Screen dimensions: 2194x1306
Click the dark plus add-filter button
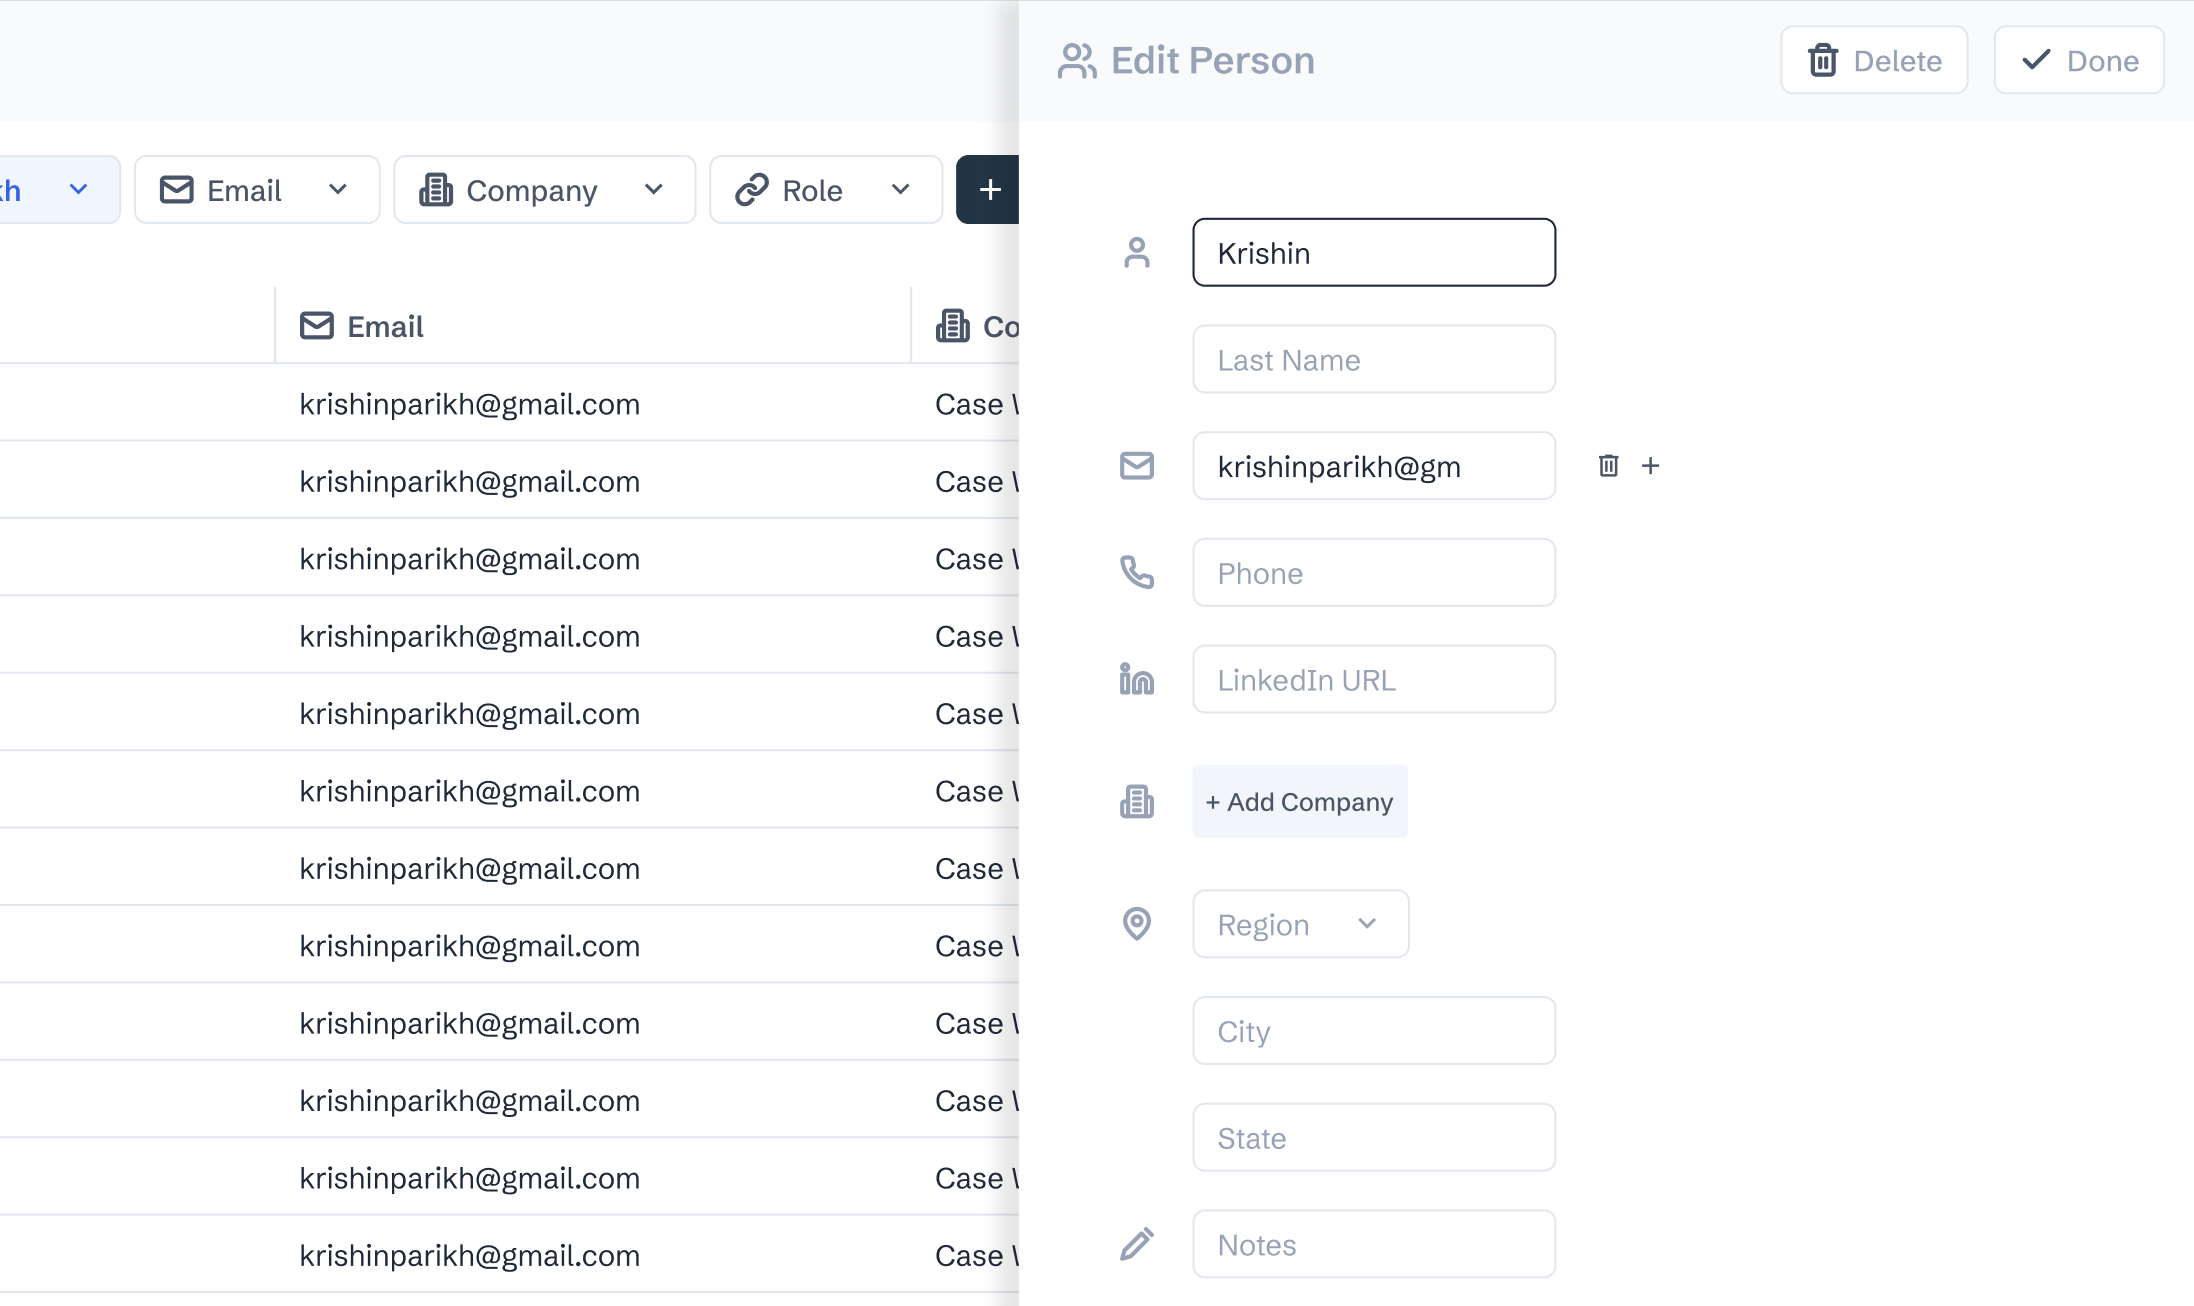coord(988,190)
